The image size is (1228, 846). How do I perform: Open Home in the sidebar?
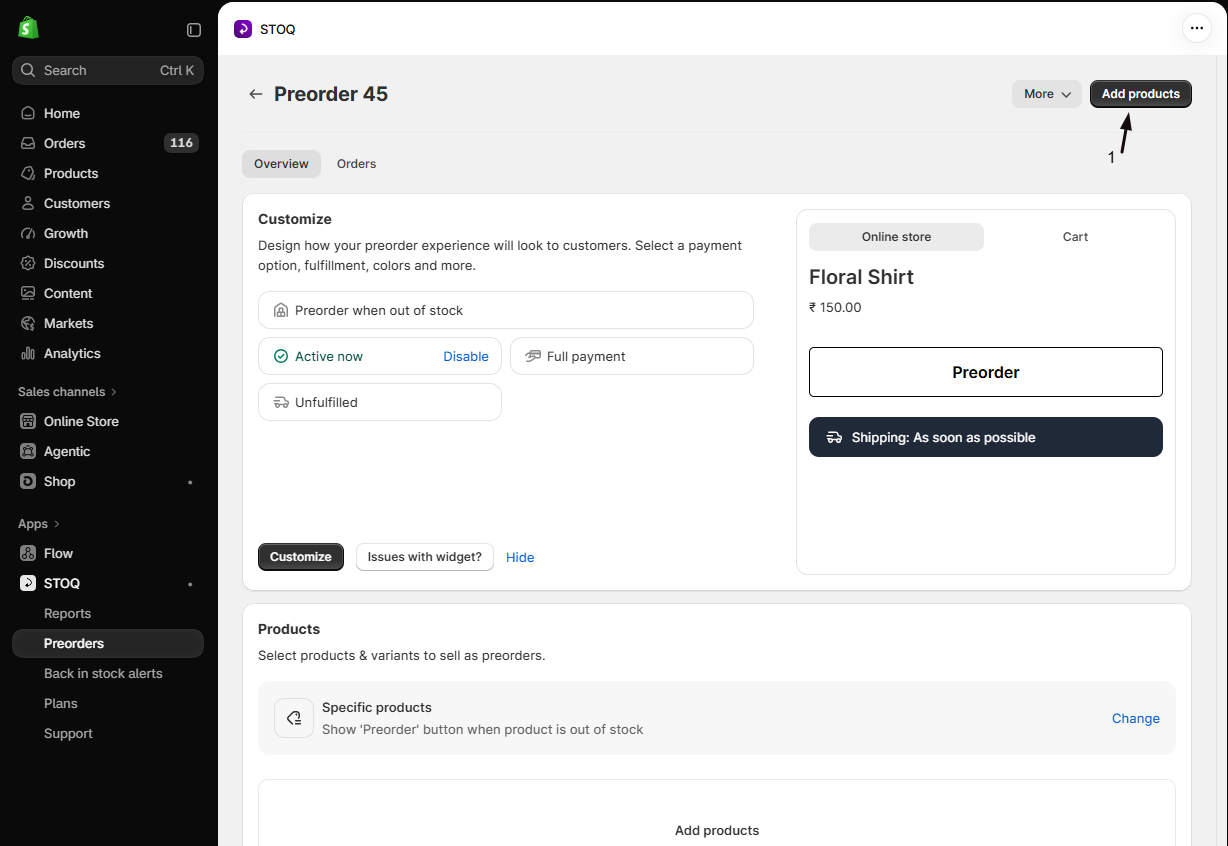pyautogui.click(x=108, y=113)
